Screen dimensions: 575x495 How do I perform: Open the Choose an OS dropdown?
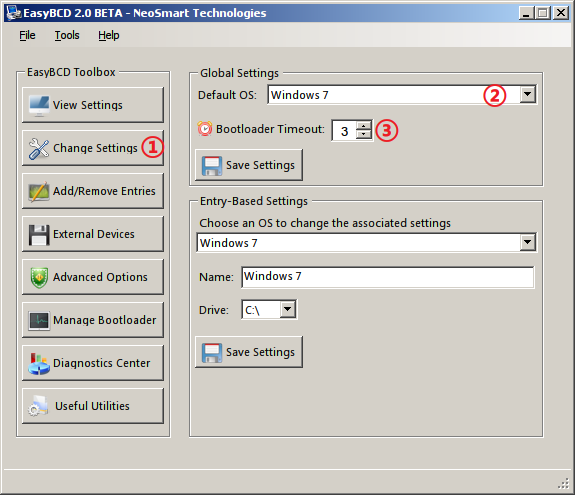[527, 242]
